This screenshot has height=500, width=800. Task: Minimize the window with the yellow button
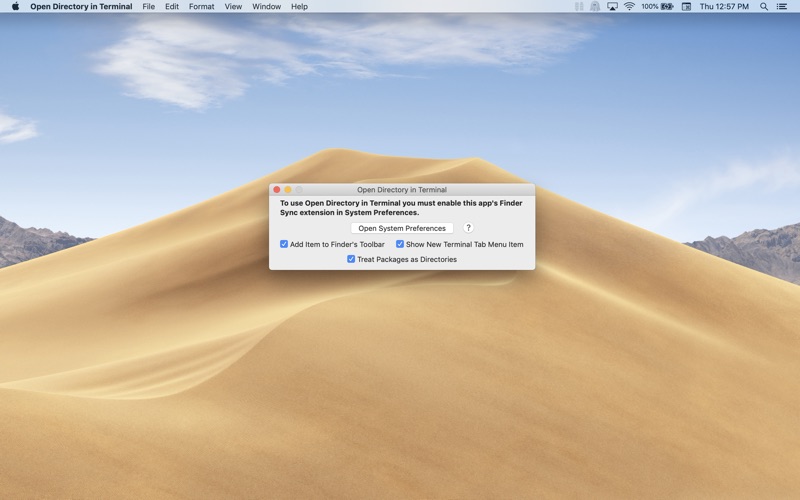tap(288, 190)
